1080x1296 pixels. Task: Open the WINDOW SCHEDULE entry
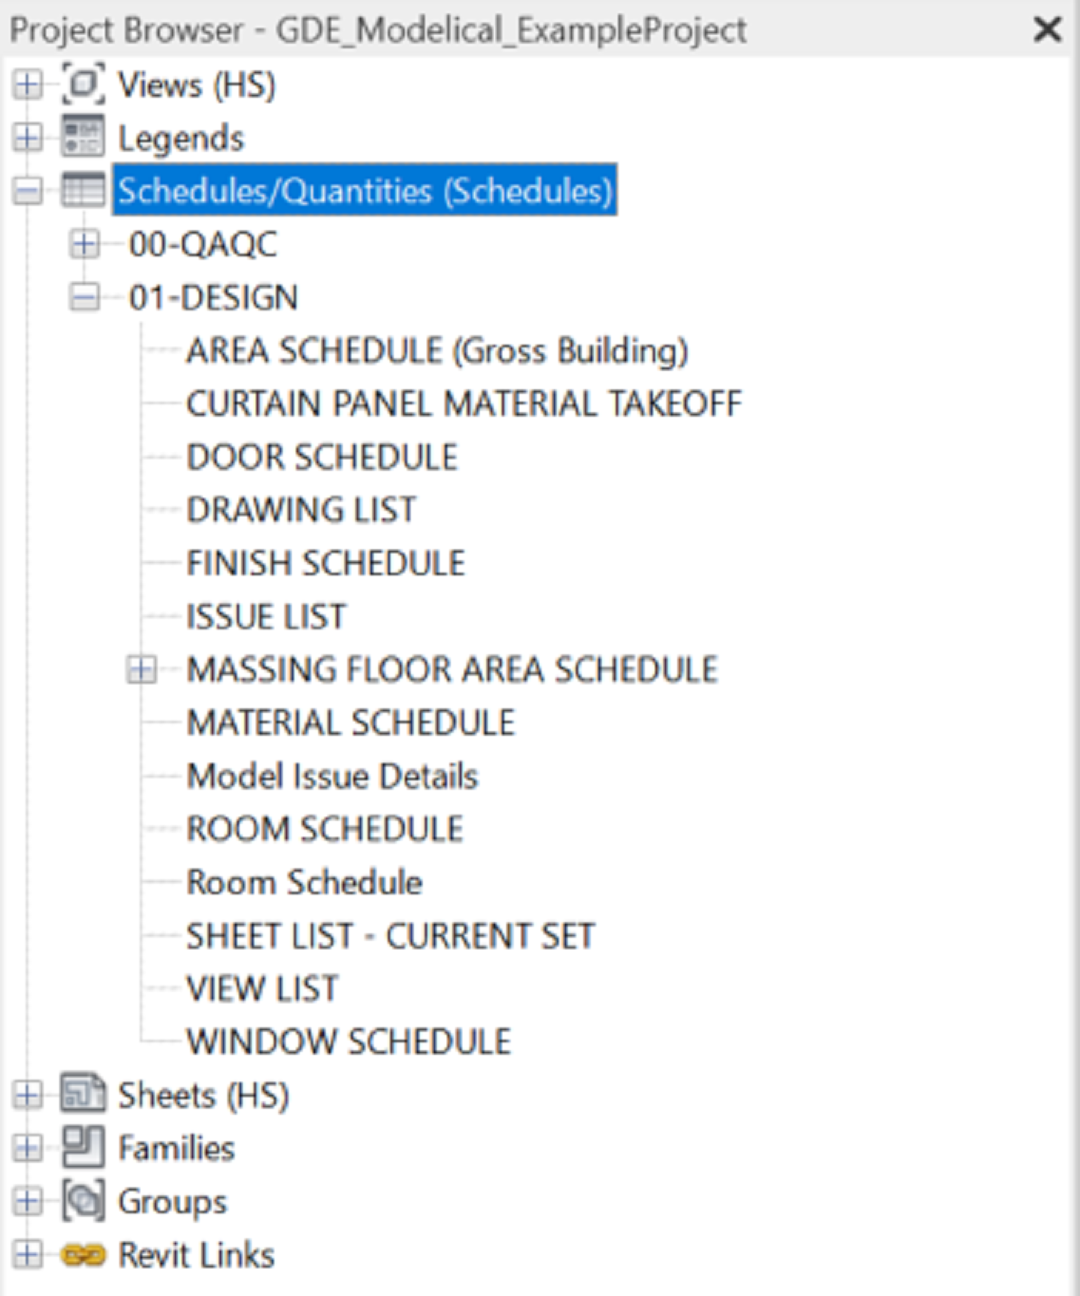coord(348,1042)
